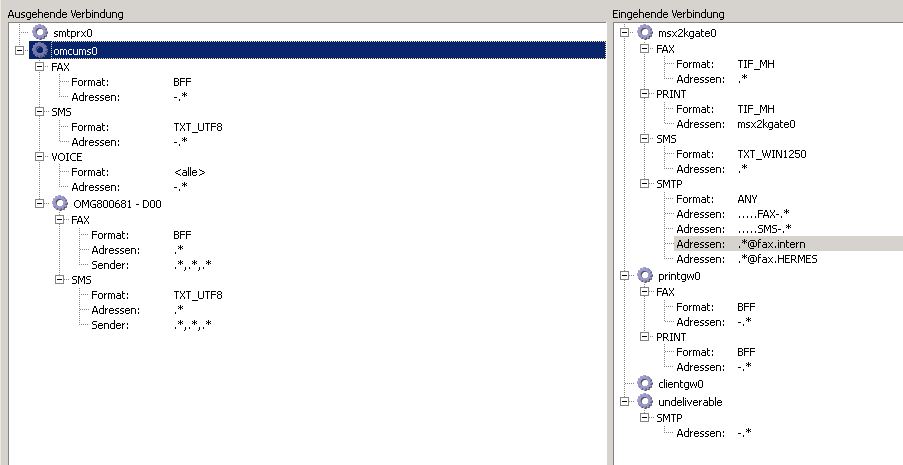903x465 pixels.
Task: Collapse the omcums0 tree node
Action: [22, 50]
